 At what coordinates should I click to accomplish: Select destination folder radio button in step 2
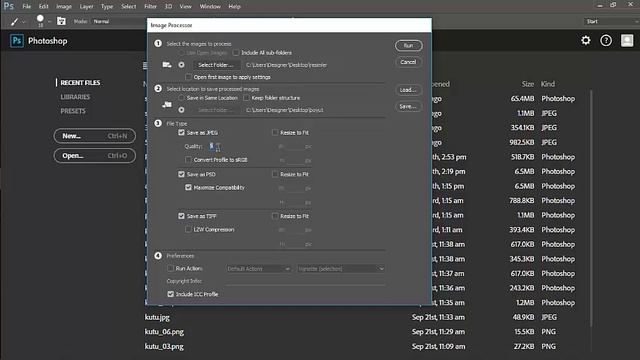[x=181, y=110]
